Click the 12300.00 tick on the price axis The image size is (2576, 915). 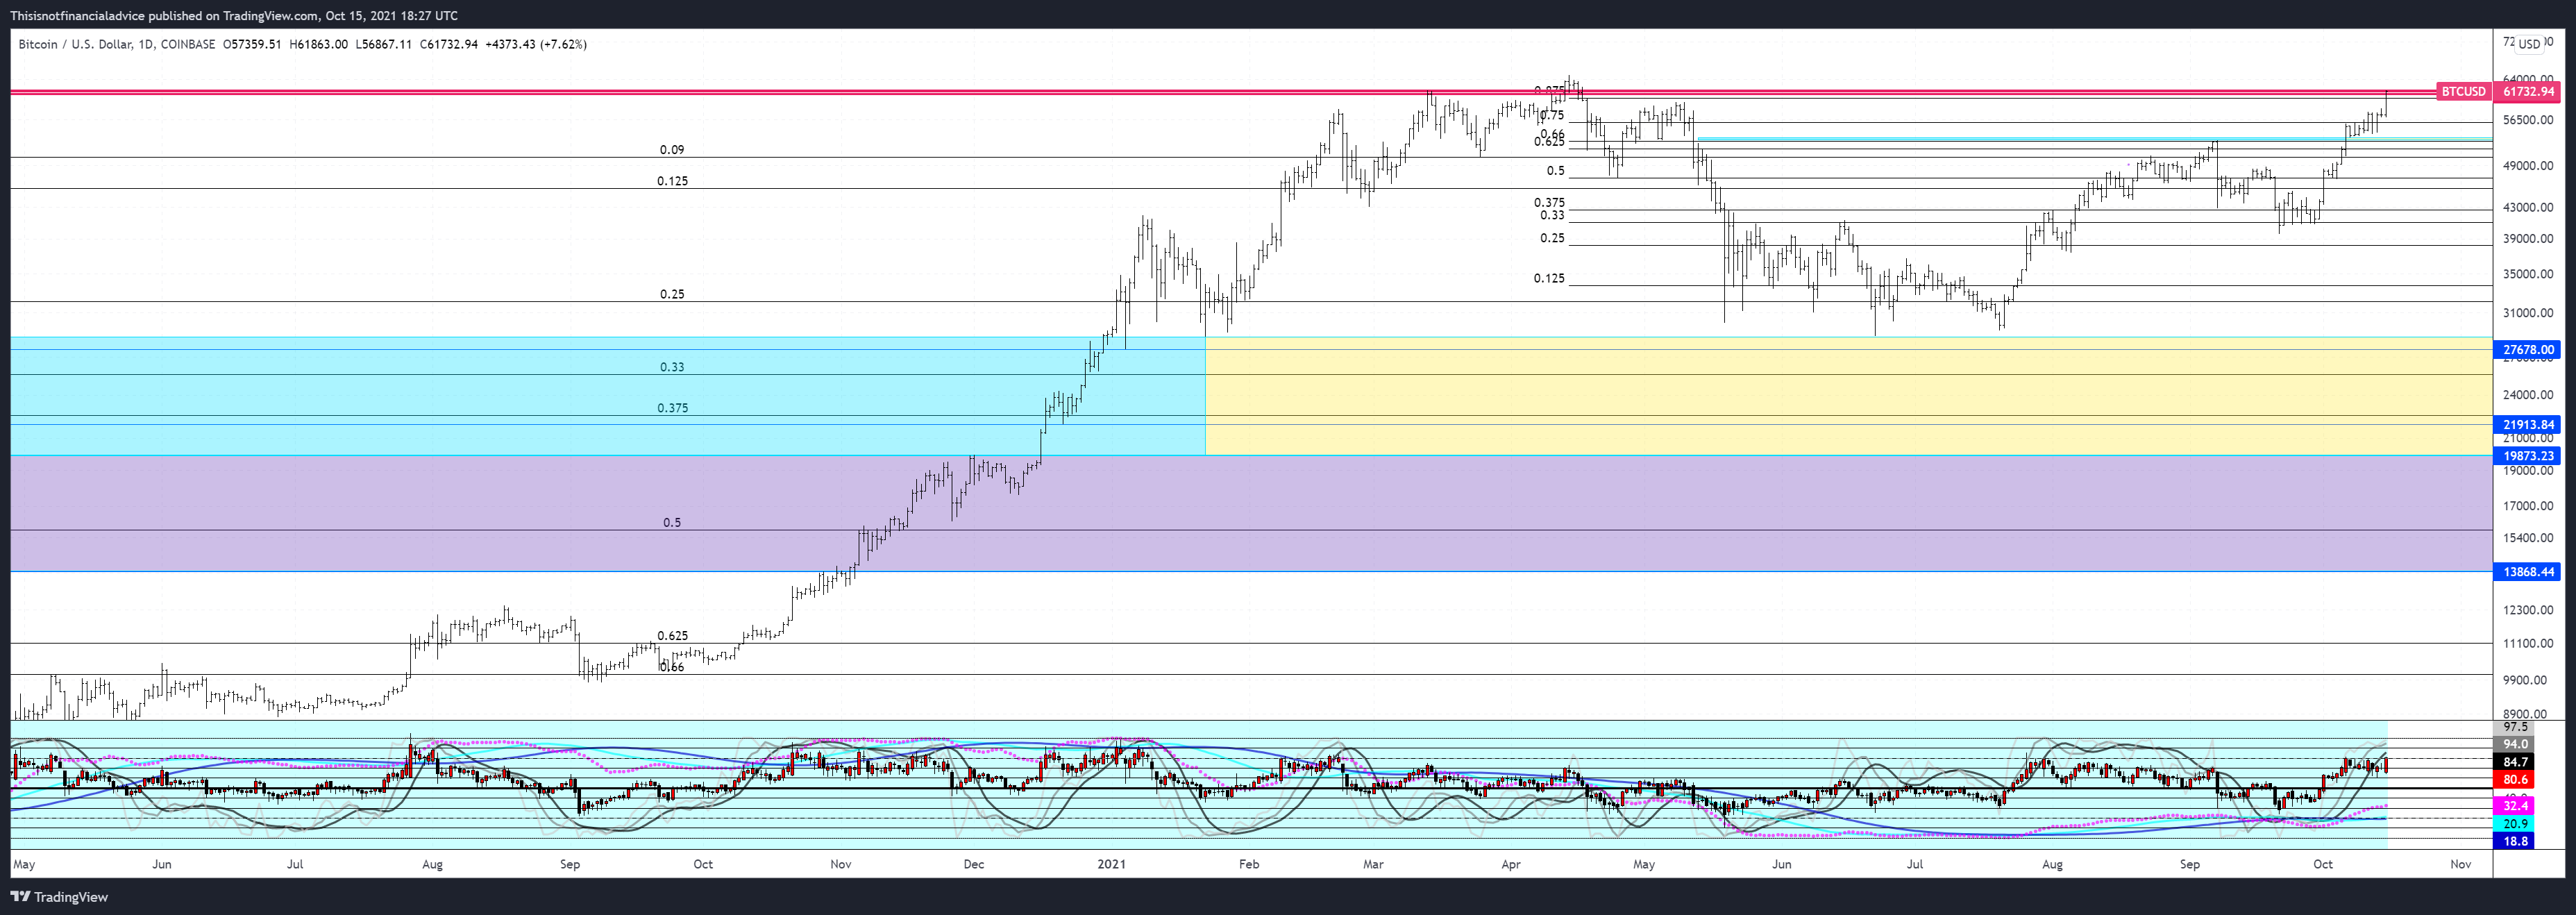[x=2528, y=610]
